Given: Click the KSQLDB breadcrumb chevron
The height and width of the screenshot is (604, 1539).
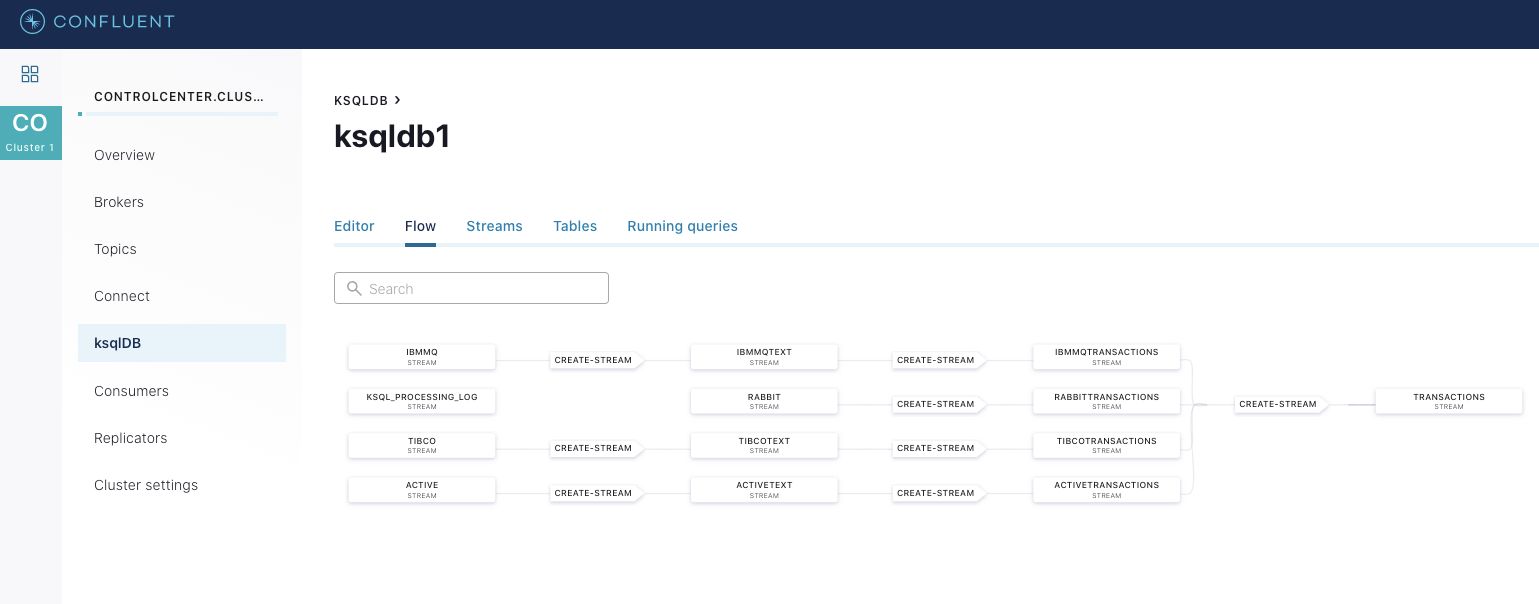Looking at the screenshot, I should tap(398, 100).
